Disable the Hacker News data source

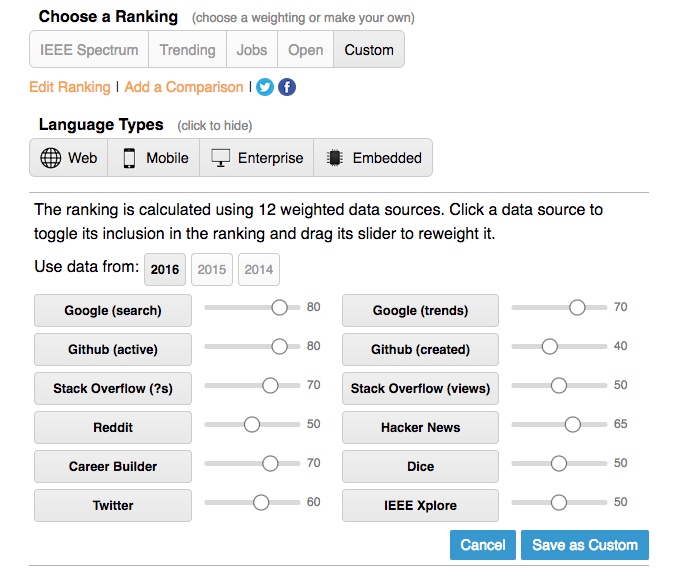420,427
